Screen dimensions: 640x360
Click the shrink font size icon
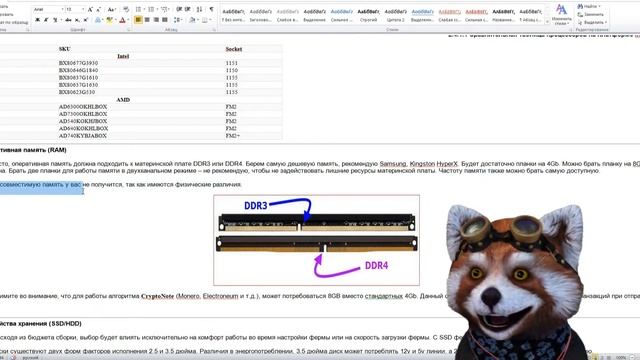coord(98,9)
